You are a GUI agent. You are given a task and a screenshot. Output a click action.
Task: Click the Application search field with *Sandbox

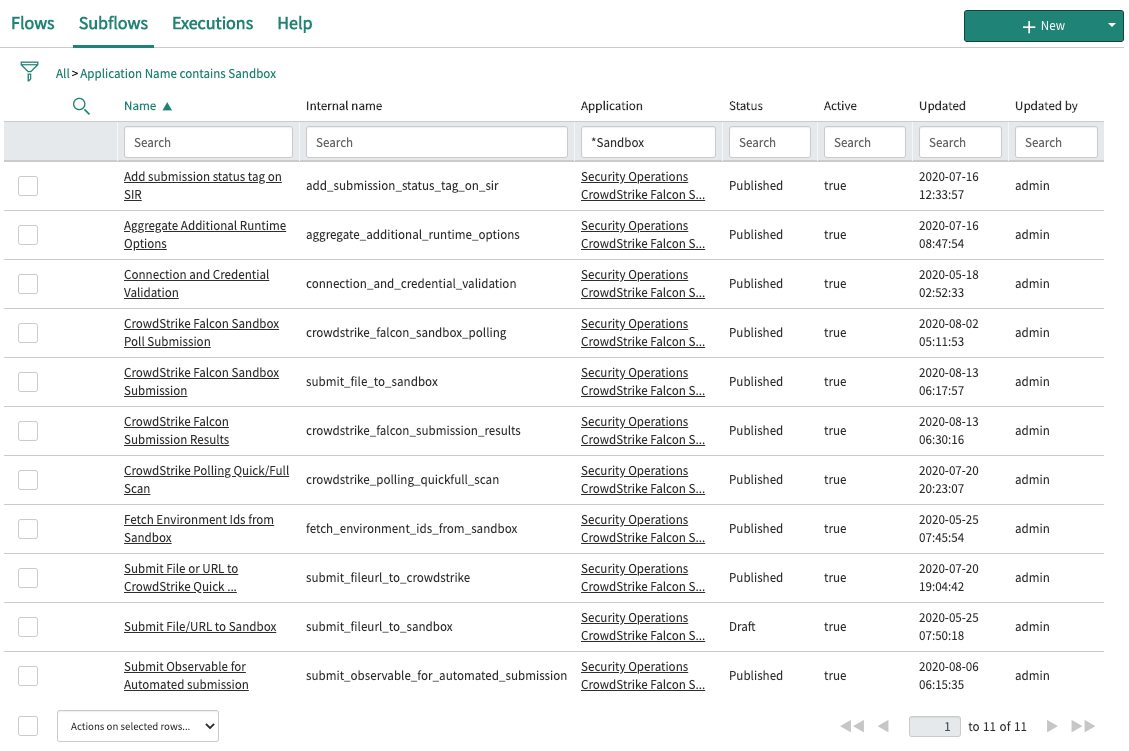click(x=648, y=143)
